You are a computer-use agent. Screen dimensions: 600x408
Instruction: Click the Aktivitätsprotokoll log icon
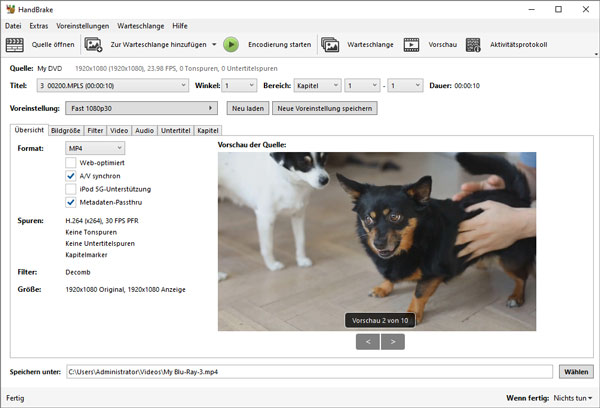pos(473,45)
